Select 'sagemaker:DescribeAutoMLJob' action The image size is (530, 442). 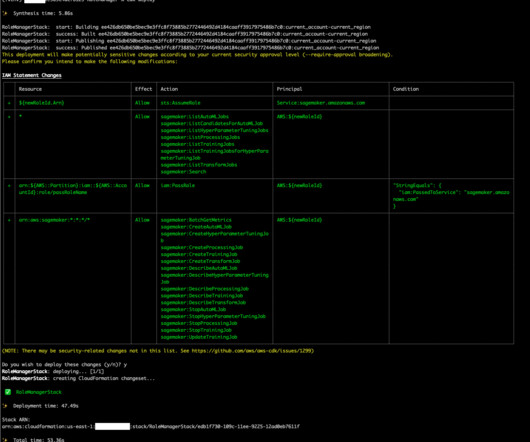tap(199, 268)
